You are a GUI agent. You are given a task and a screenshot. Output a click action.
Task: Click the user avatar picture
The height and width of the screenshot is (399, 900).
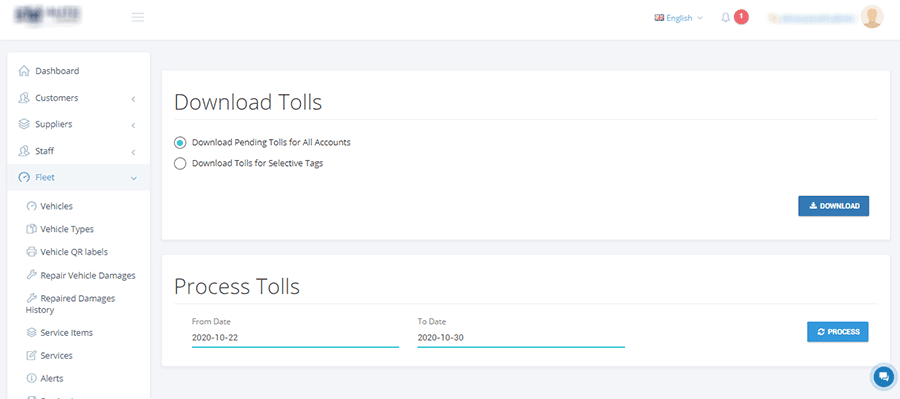(x=872, y=17)
